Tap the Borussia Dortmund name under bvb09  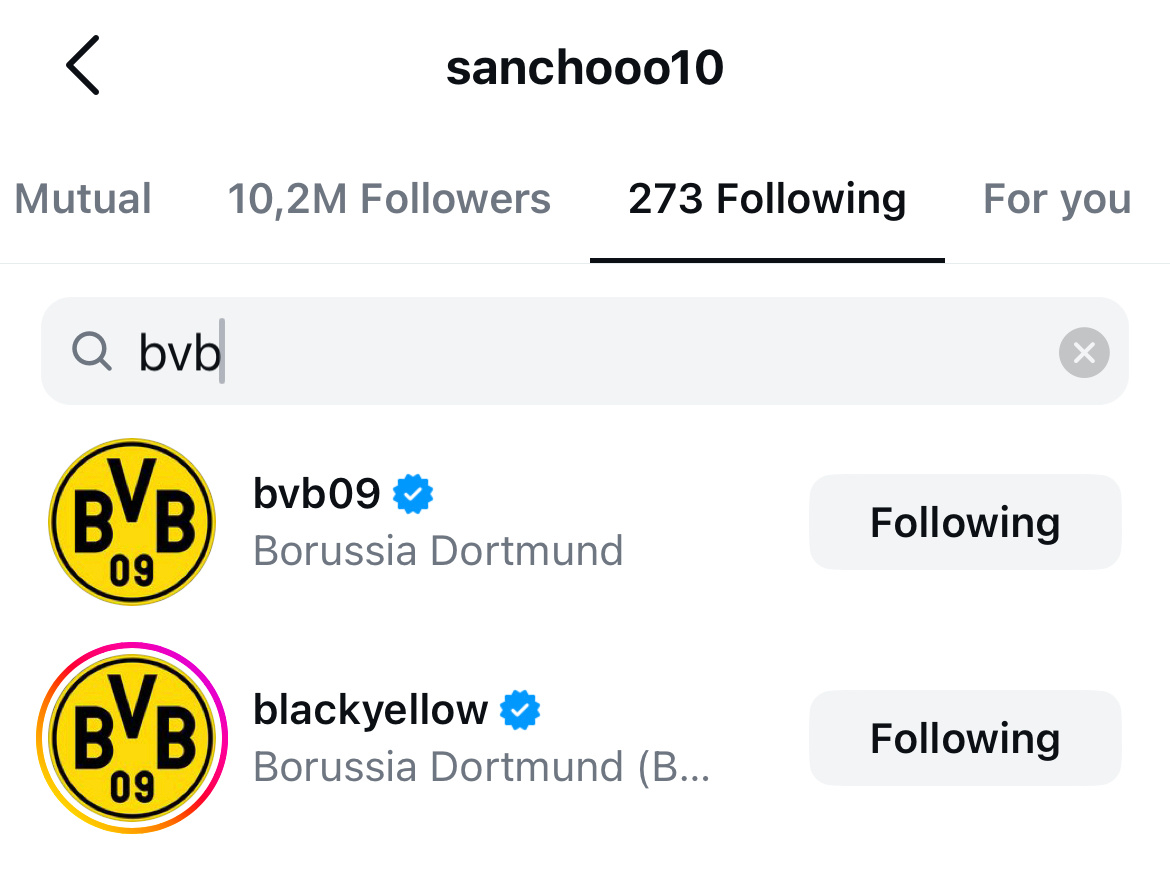438,551
